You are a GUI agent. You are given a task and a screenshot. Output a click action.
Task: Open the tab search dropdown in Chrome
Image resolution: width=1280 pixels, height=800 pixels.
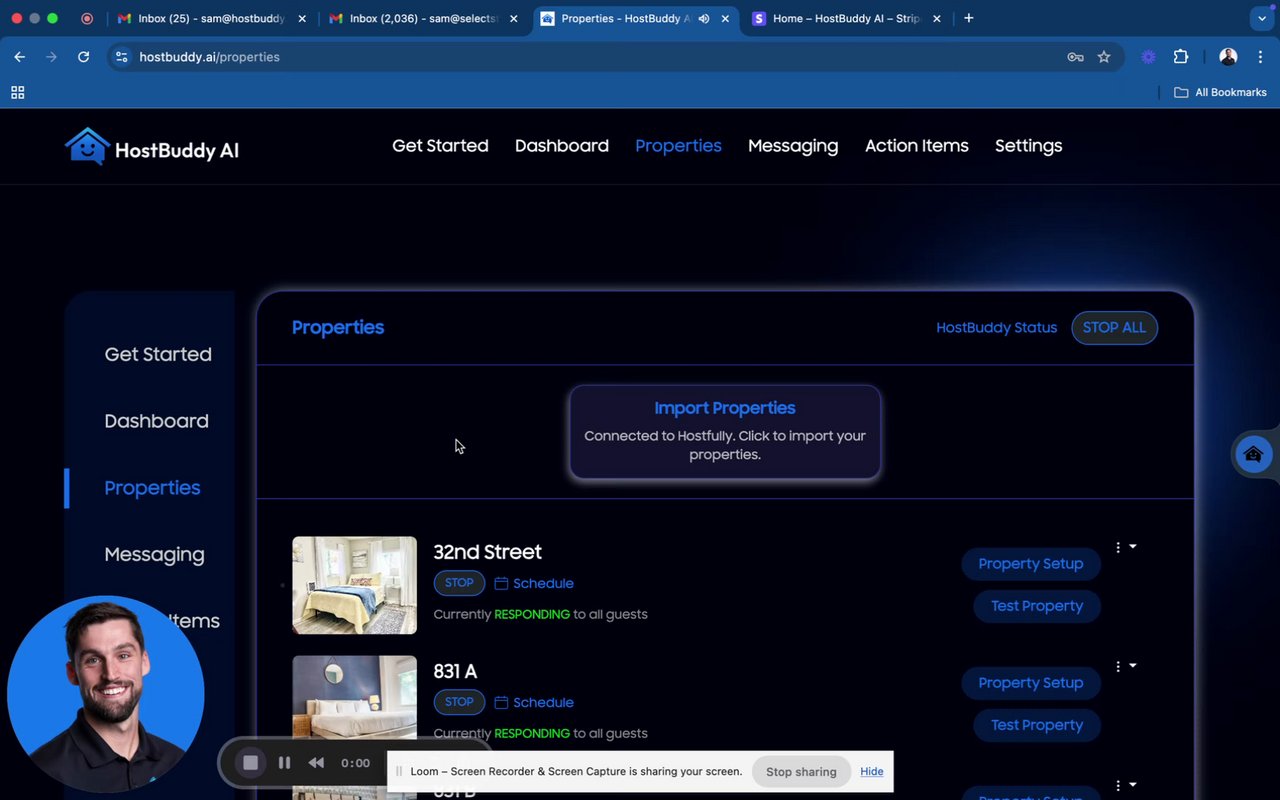(1261, 18)
